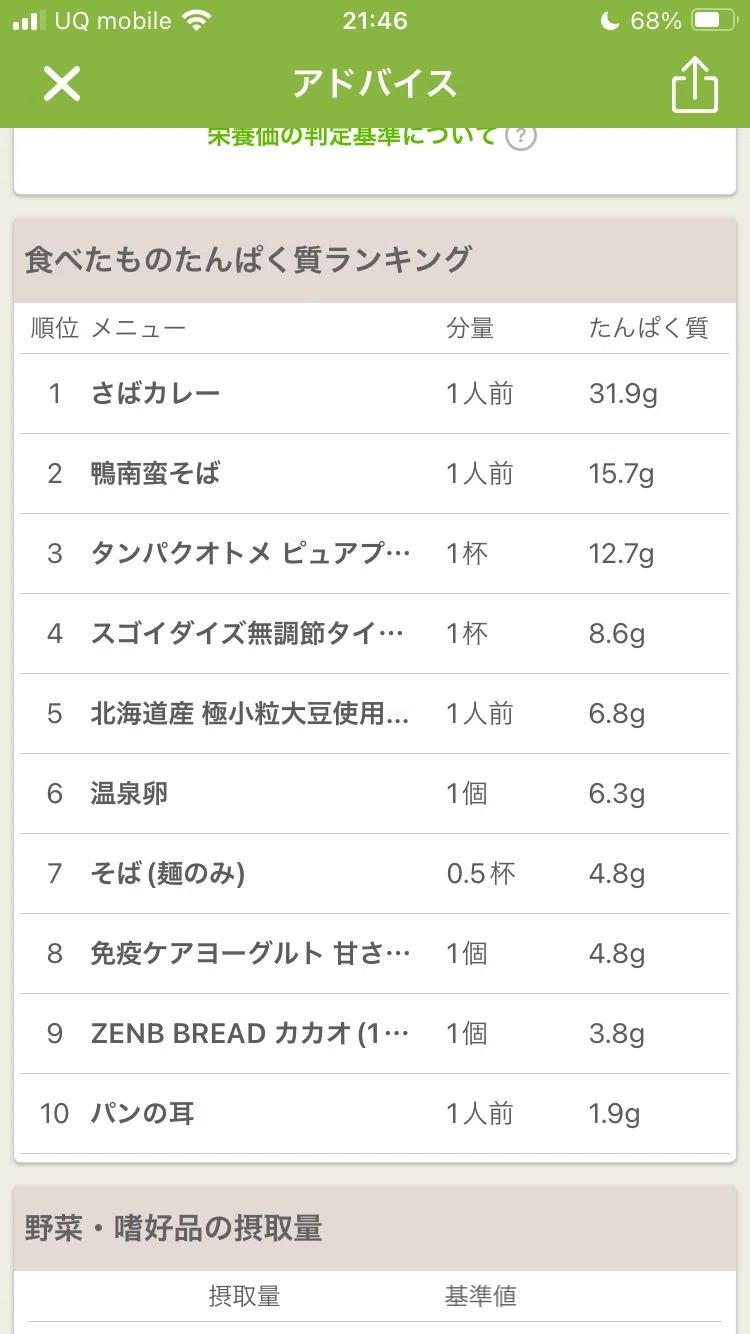Open the question mark help icon
750x1334 pixels.
pos(520,136)
